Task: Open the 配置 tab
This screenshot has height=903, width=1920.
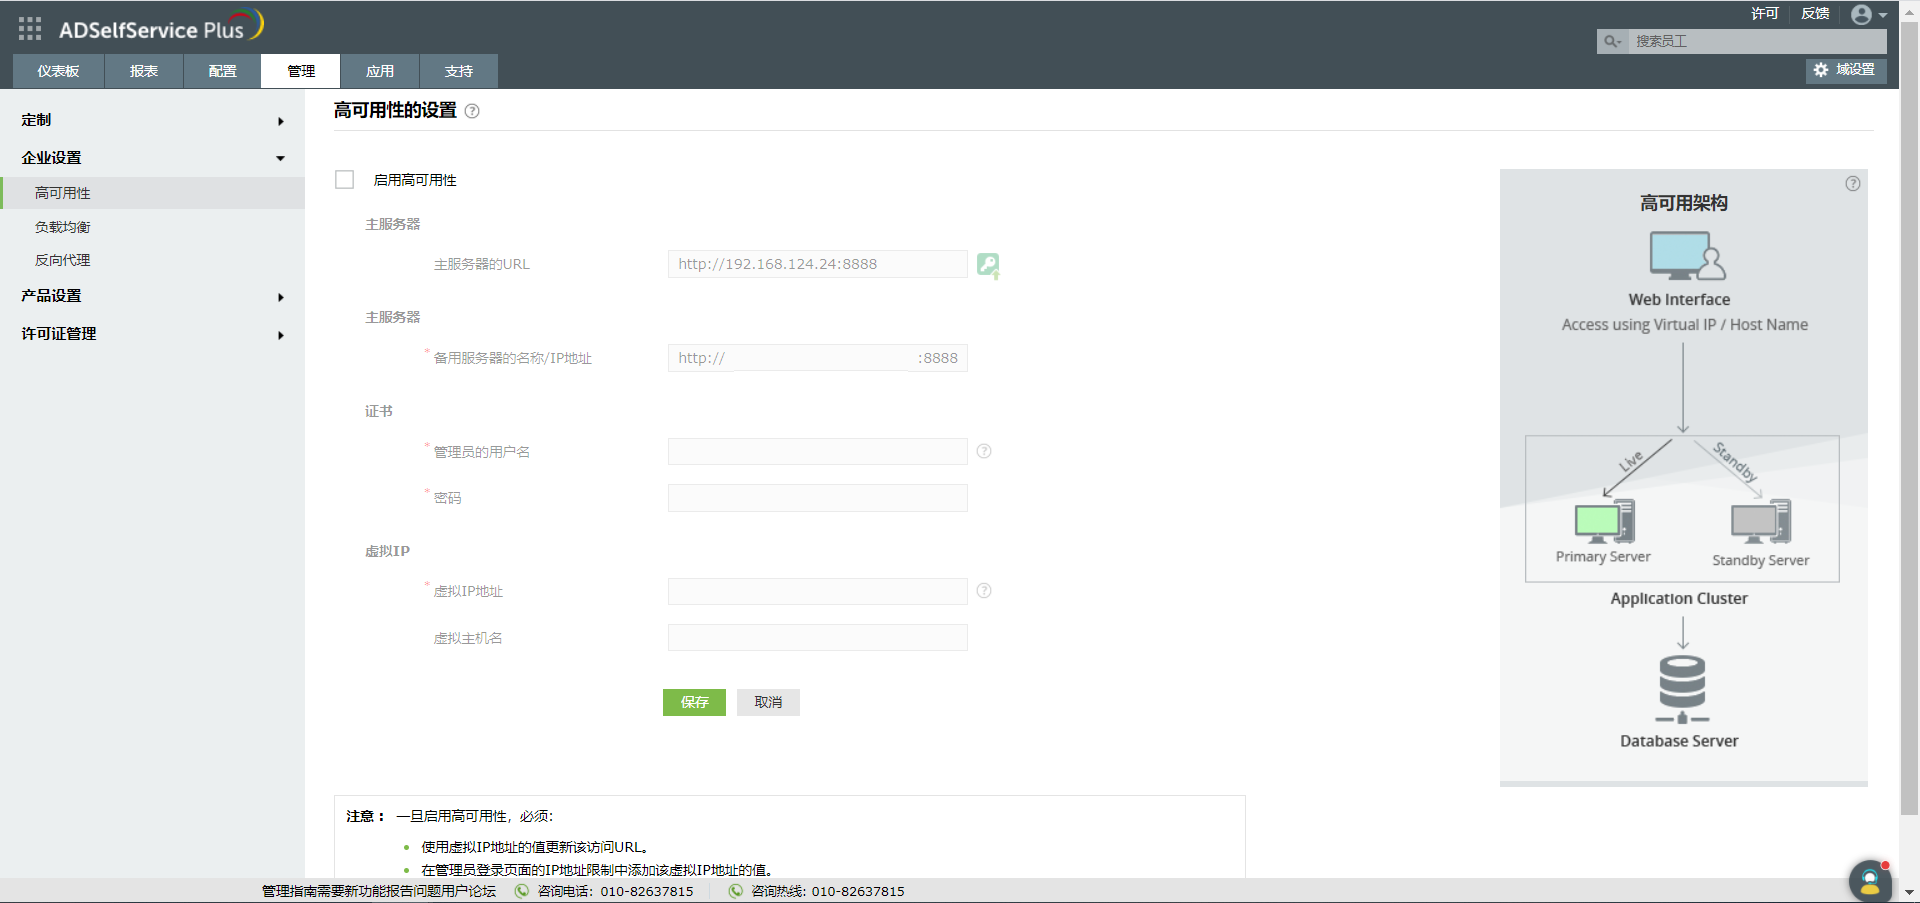Action: click(221, 70)
